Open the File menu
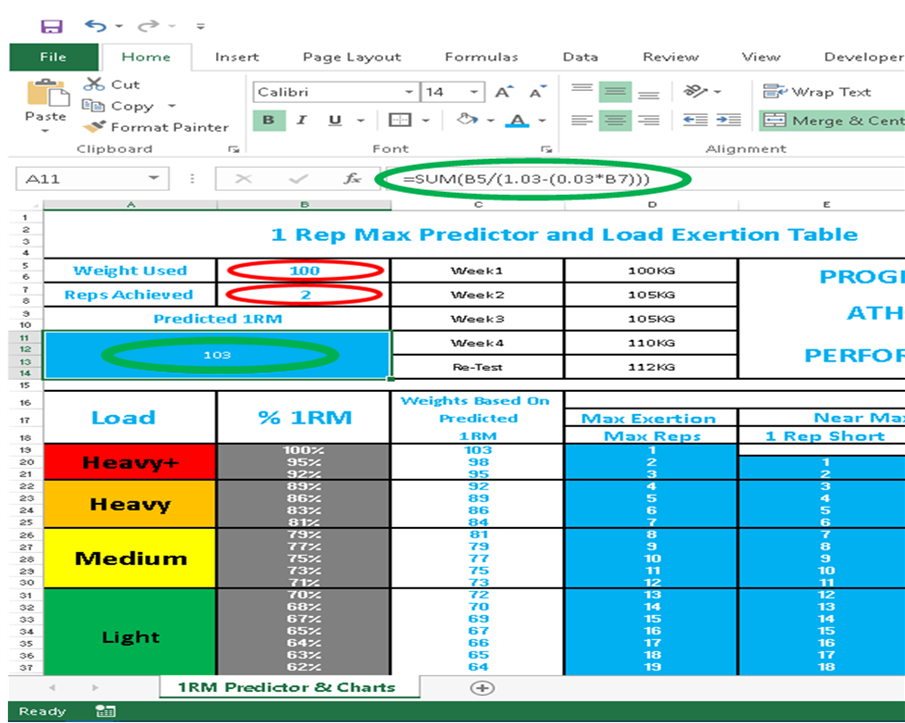 tap(52, 57)
